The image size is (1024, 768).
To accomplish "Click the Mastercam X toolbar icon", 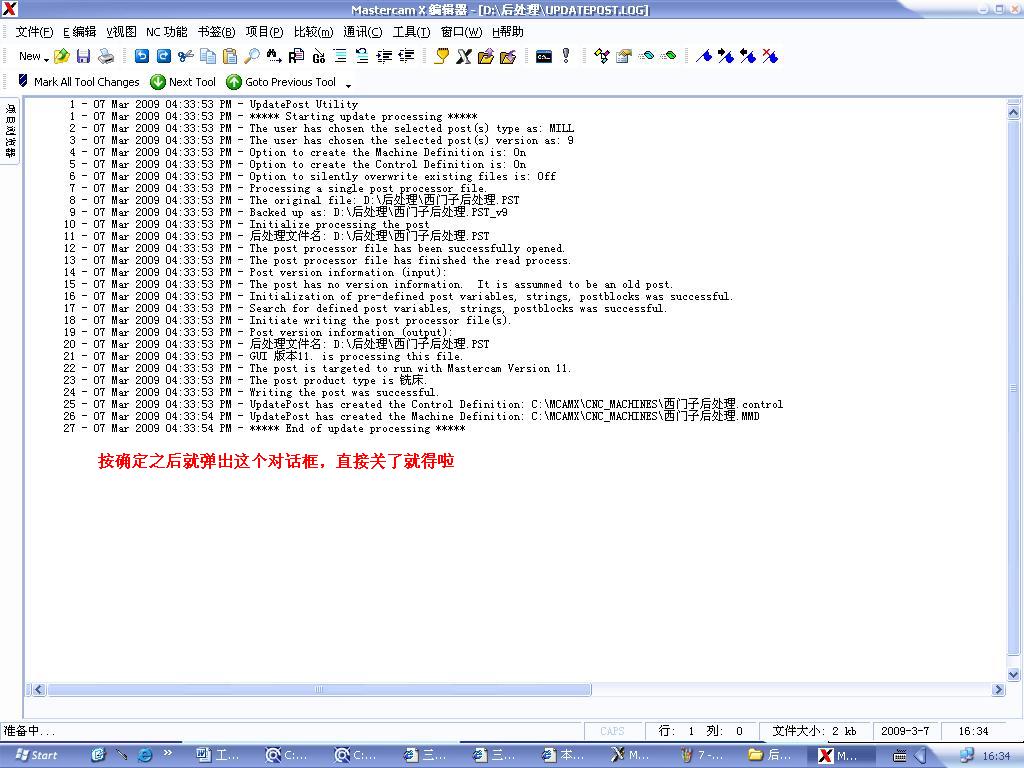I will pos(464,57).
